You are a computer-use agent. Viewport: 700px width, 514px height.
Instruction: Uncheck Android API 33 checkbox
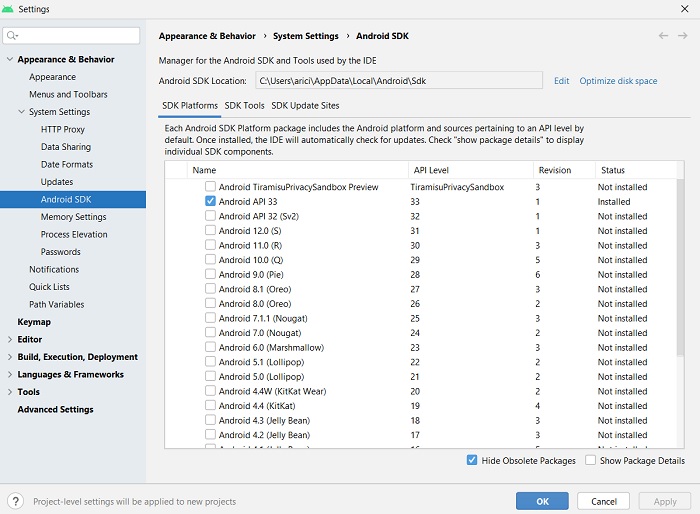(x=210, y=201)
